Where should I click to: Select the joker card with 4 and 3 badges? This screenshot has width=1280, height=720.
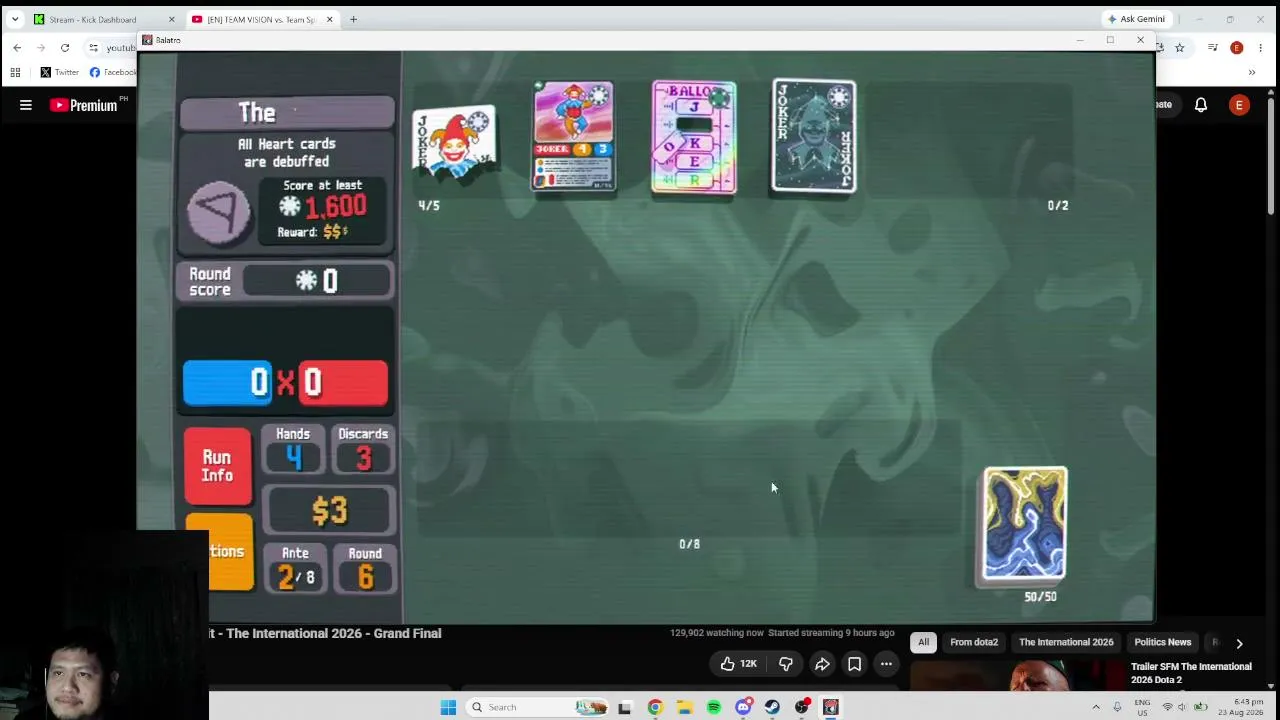(x=573, y=136)
